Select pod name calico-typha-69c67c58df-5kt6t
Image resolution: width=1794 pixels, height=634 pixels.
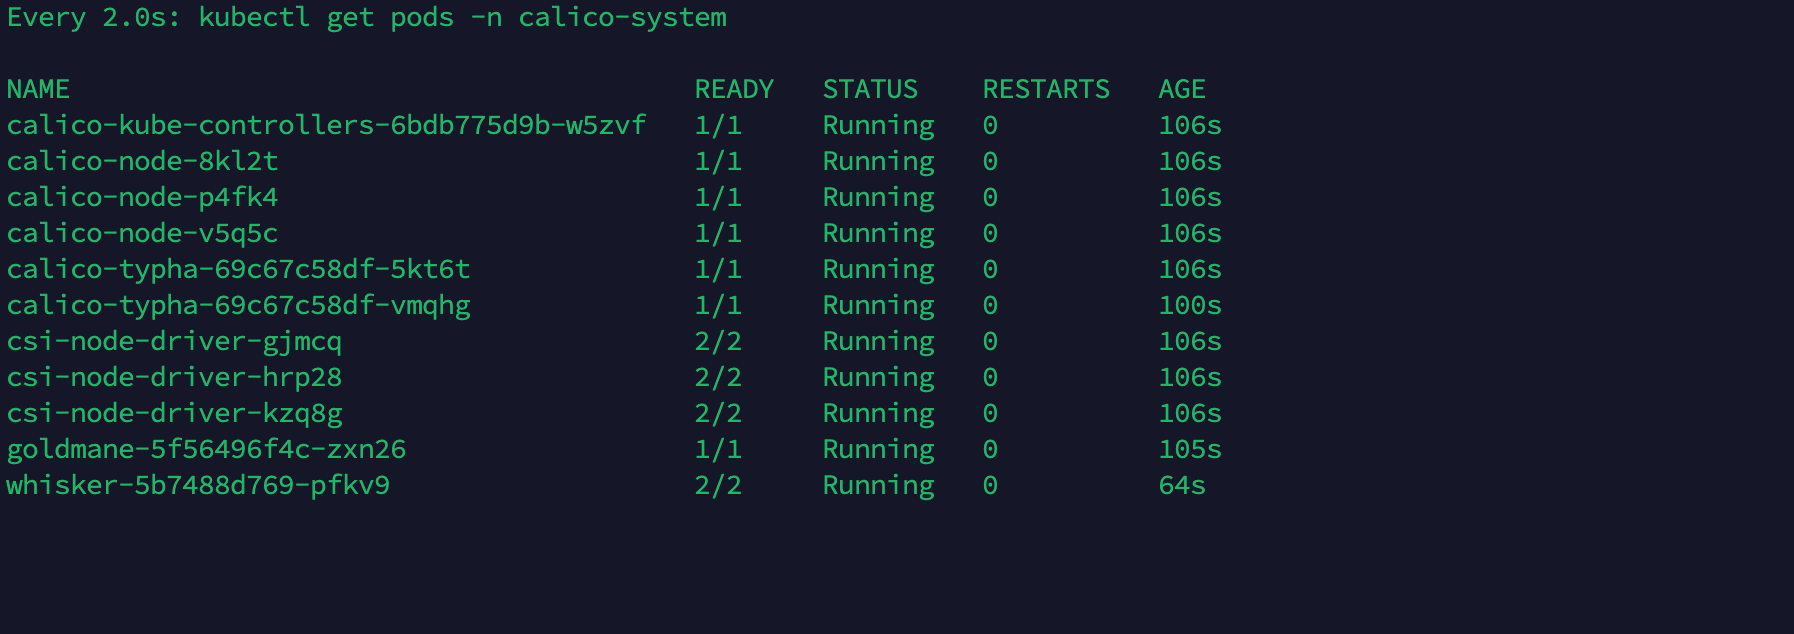tap(239, 269)
